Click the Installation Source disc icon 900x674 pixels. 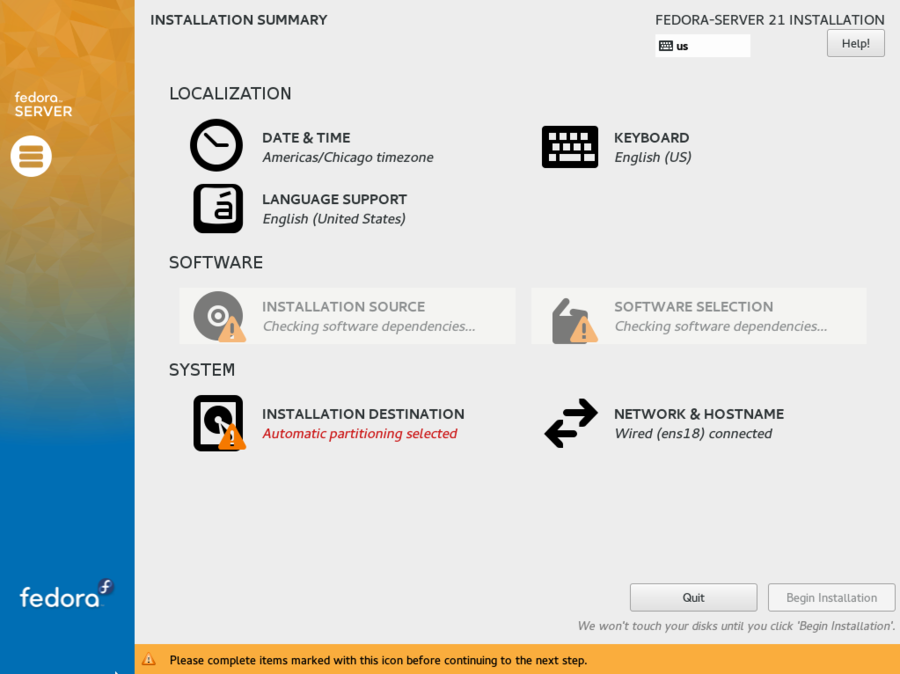218,316
